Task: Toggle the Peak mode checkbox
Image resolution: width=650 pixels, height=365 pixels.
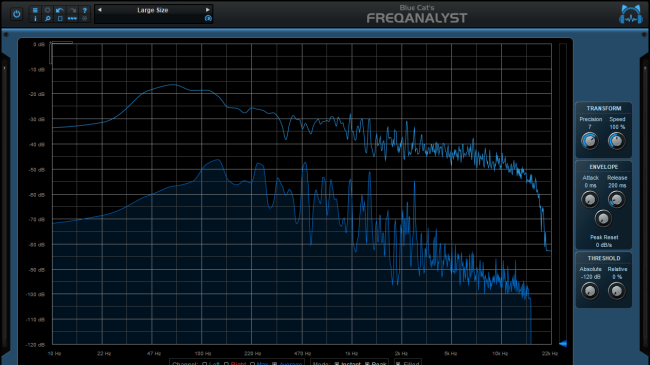Action: pos(367,364)
